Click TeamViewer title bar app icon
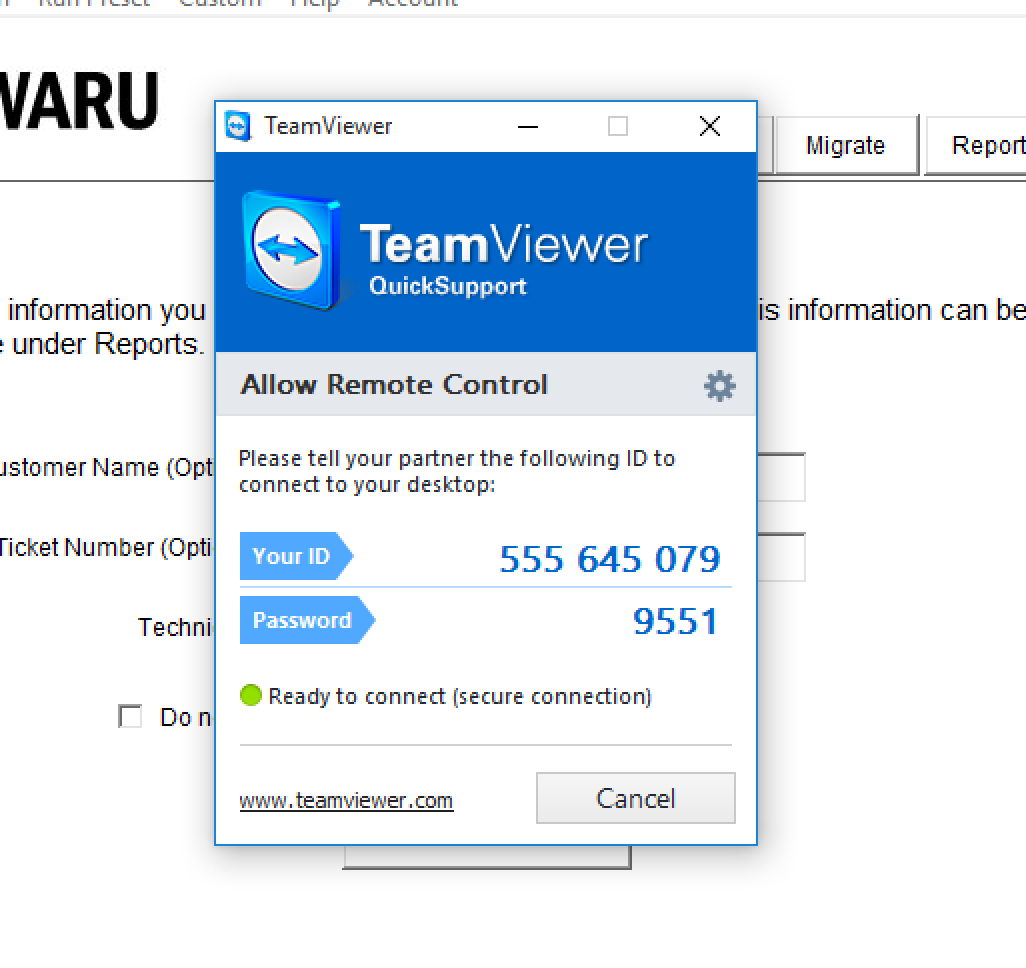 click(238, 126)
